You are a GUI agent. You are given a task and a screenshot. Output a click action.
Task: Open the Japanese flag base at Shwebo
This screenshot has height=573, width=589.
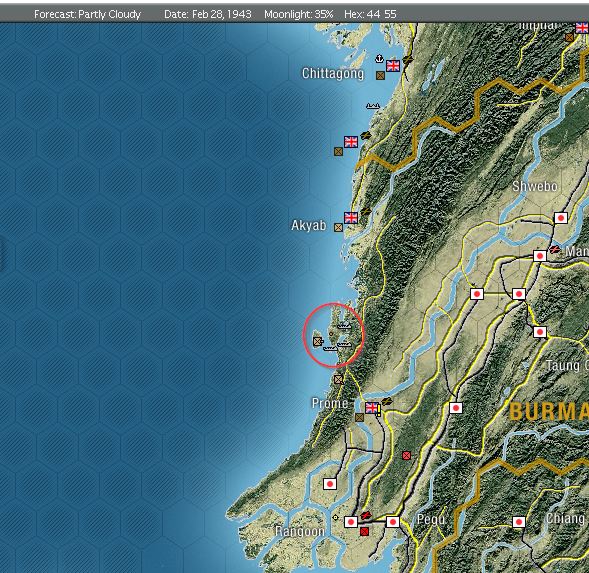[561, 218]
